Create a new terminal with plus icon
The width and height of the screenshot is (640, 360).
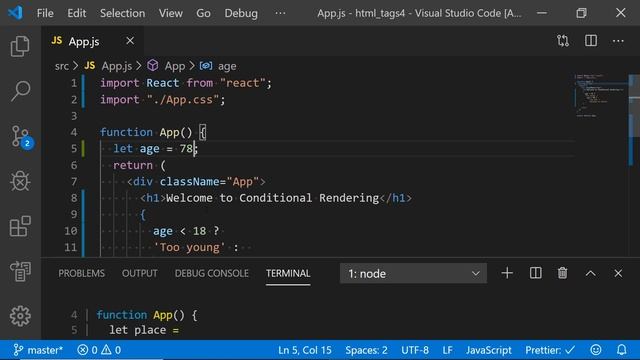tap(507, 273)
